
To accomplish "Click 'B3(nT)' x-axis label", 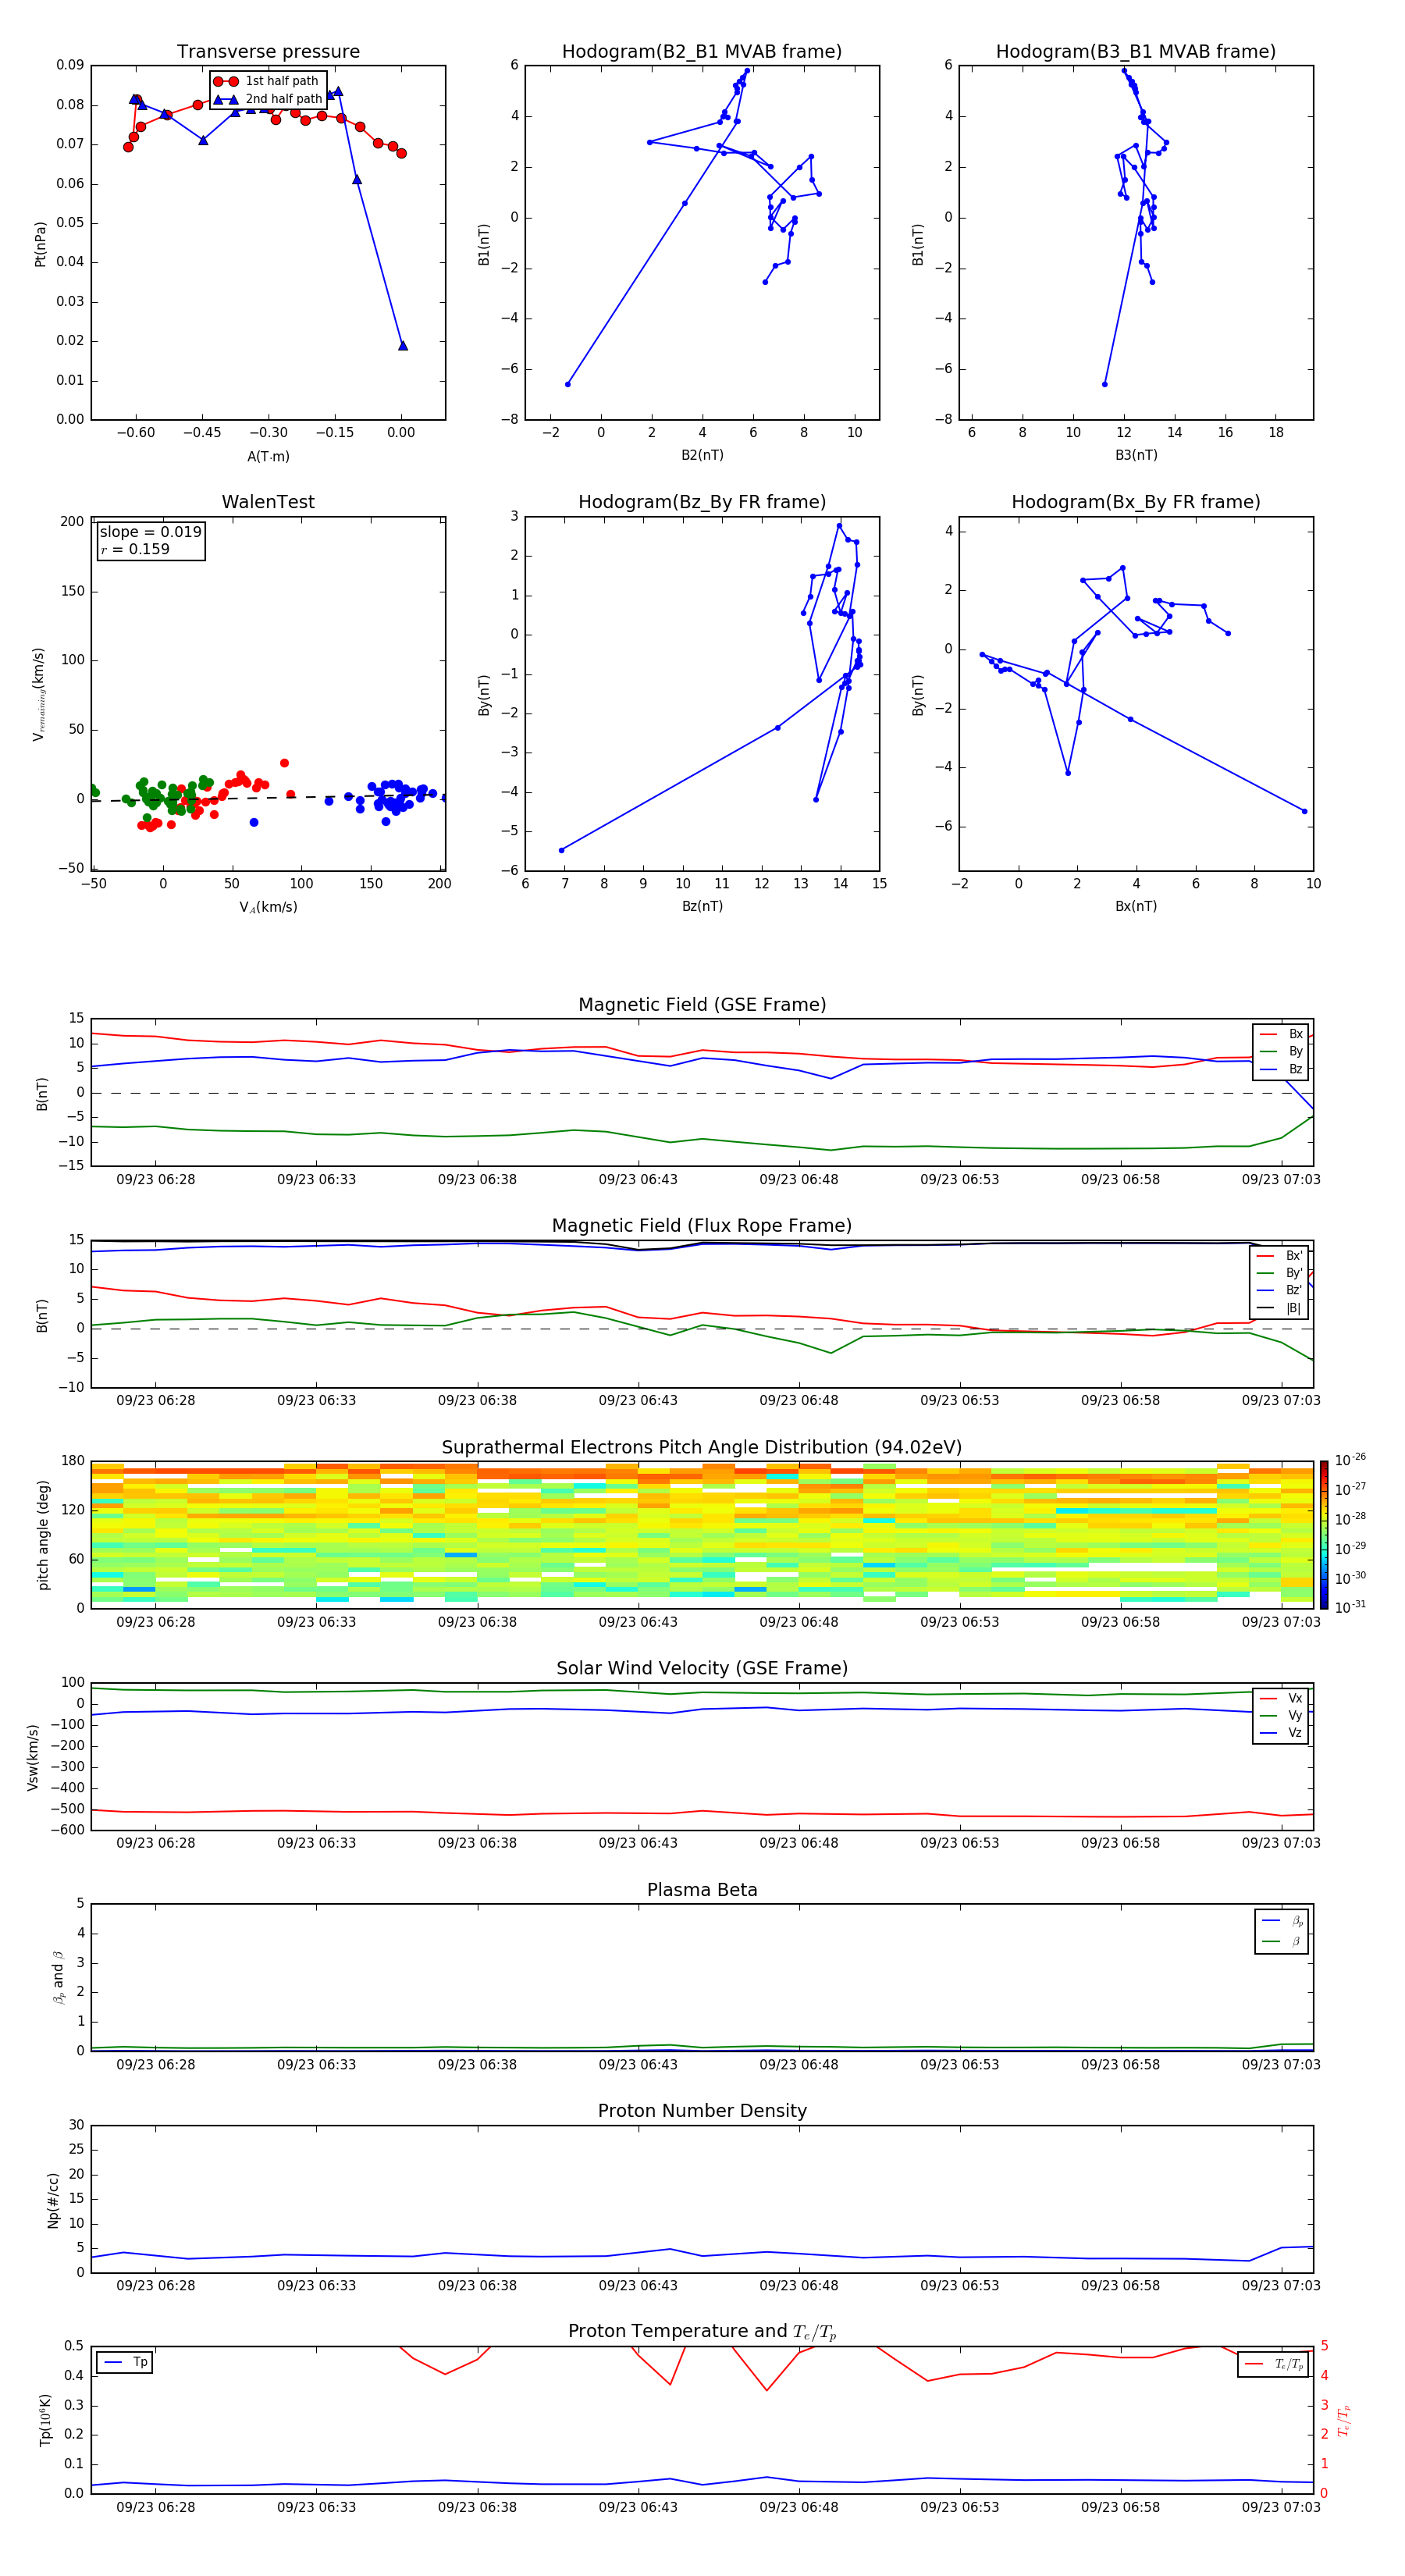I will click(x=1136, y=455).
